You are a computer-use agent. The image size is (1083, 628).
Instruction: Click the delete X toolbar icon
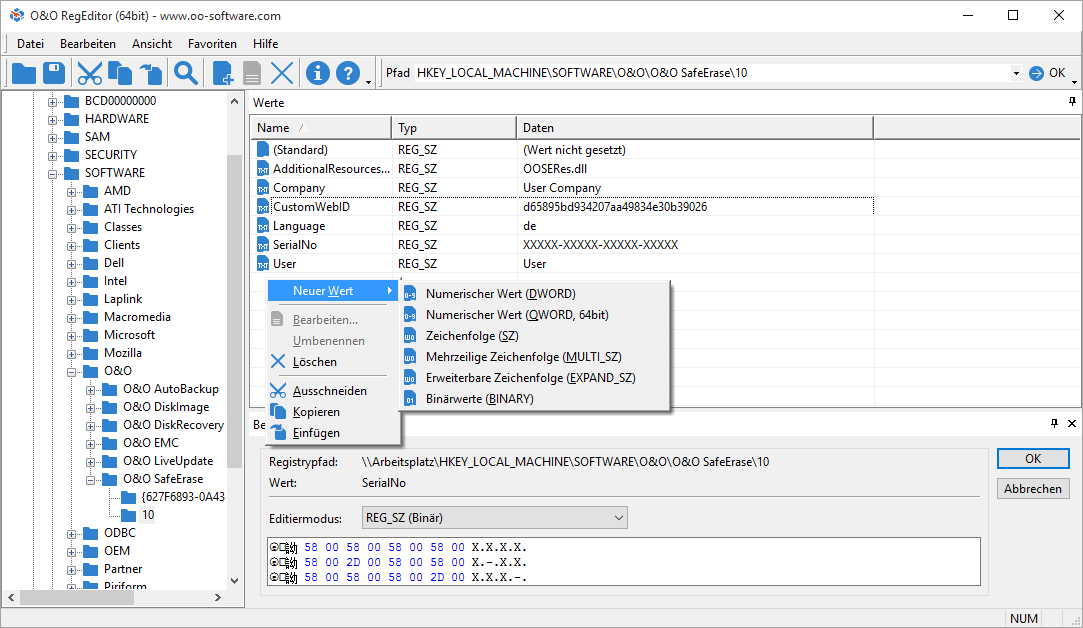click(282, 73)
